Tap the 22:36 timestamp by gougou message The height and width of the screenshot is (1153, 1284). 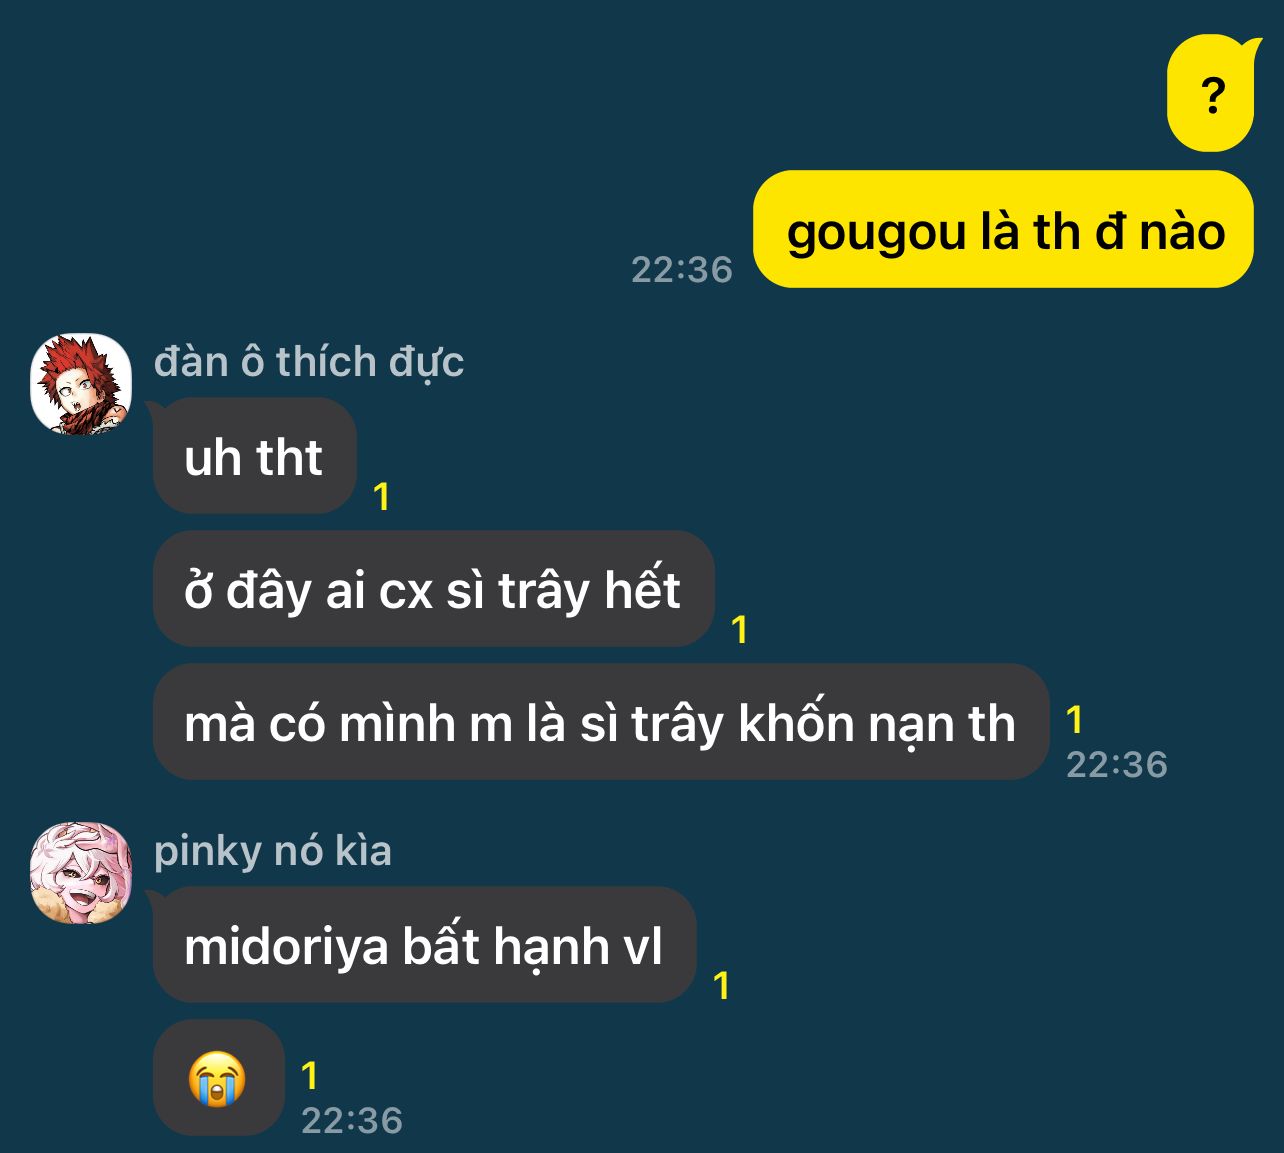(x=682, y=270)
